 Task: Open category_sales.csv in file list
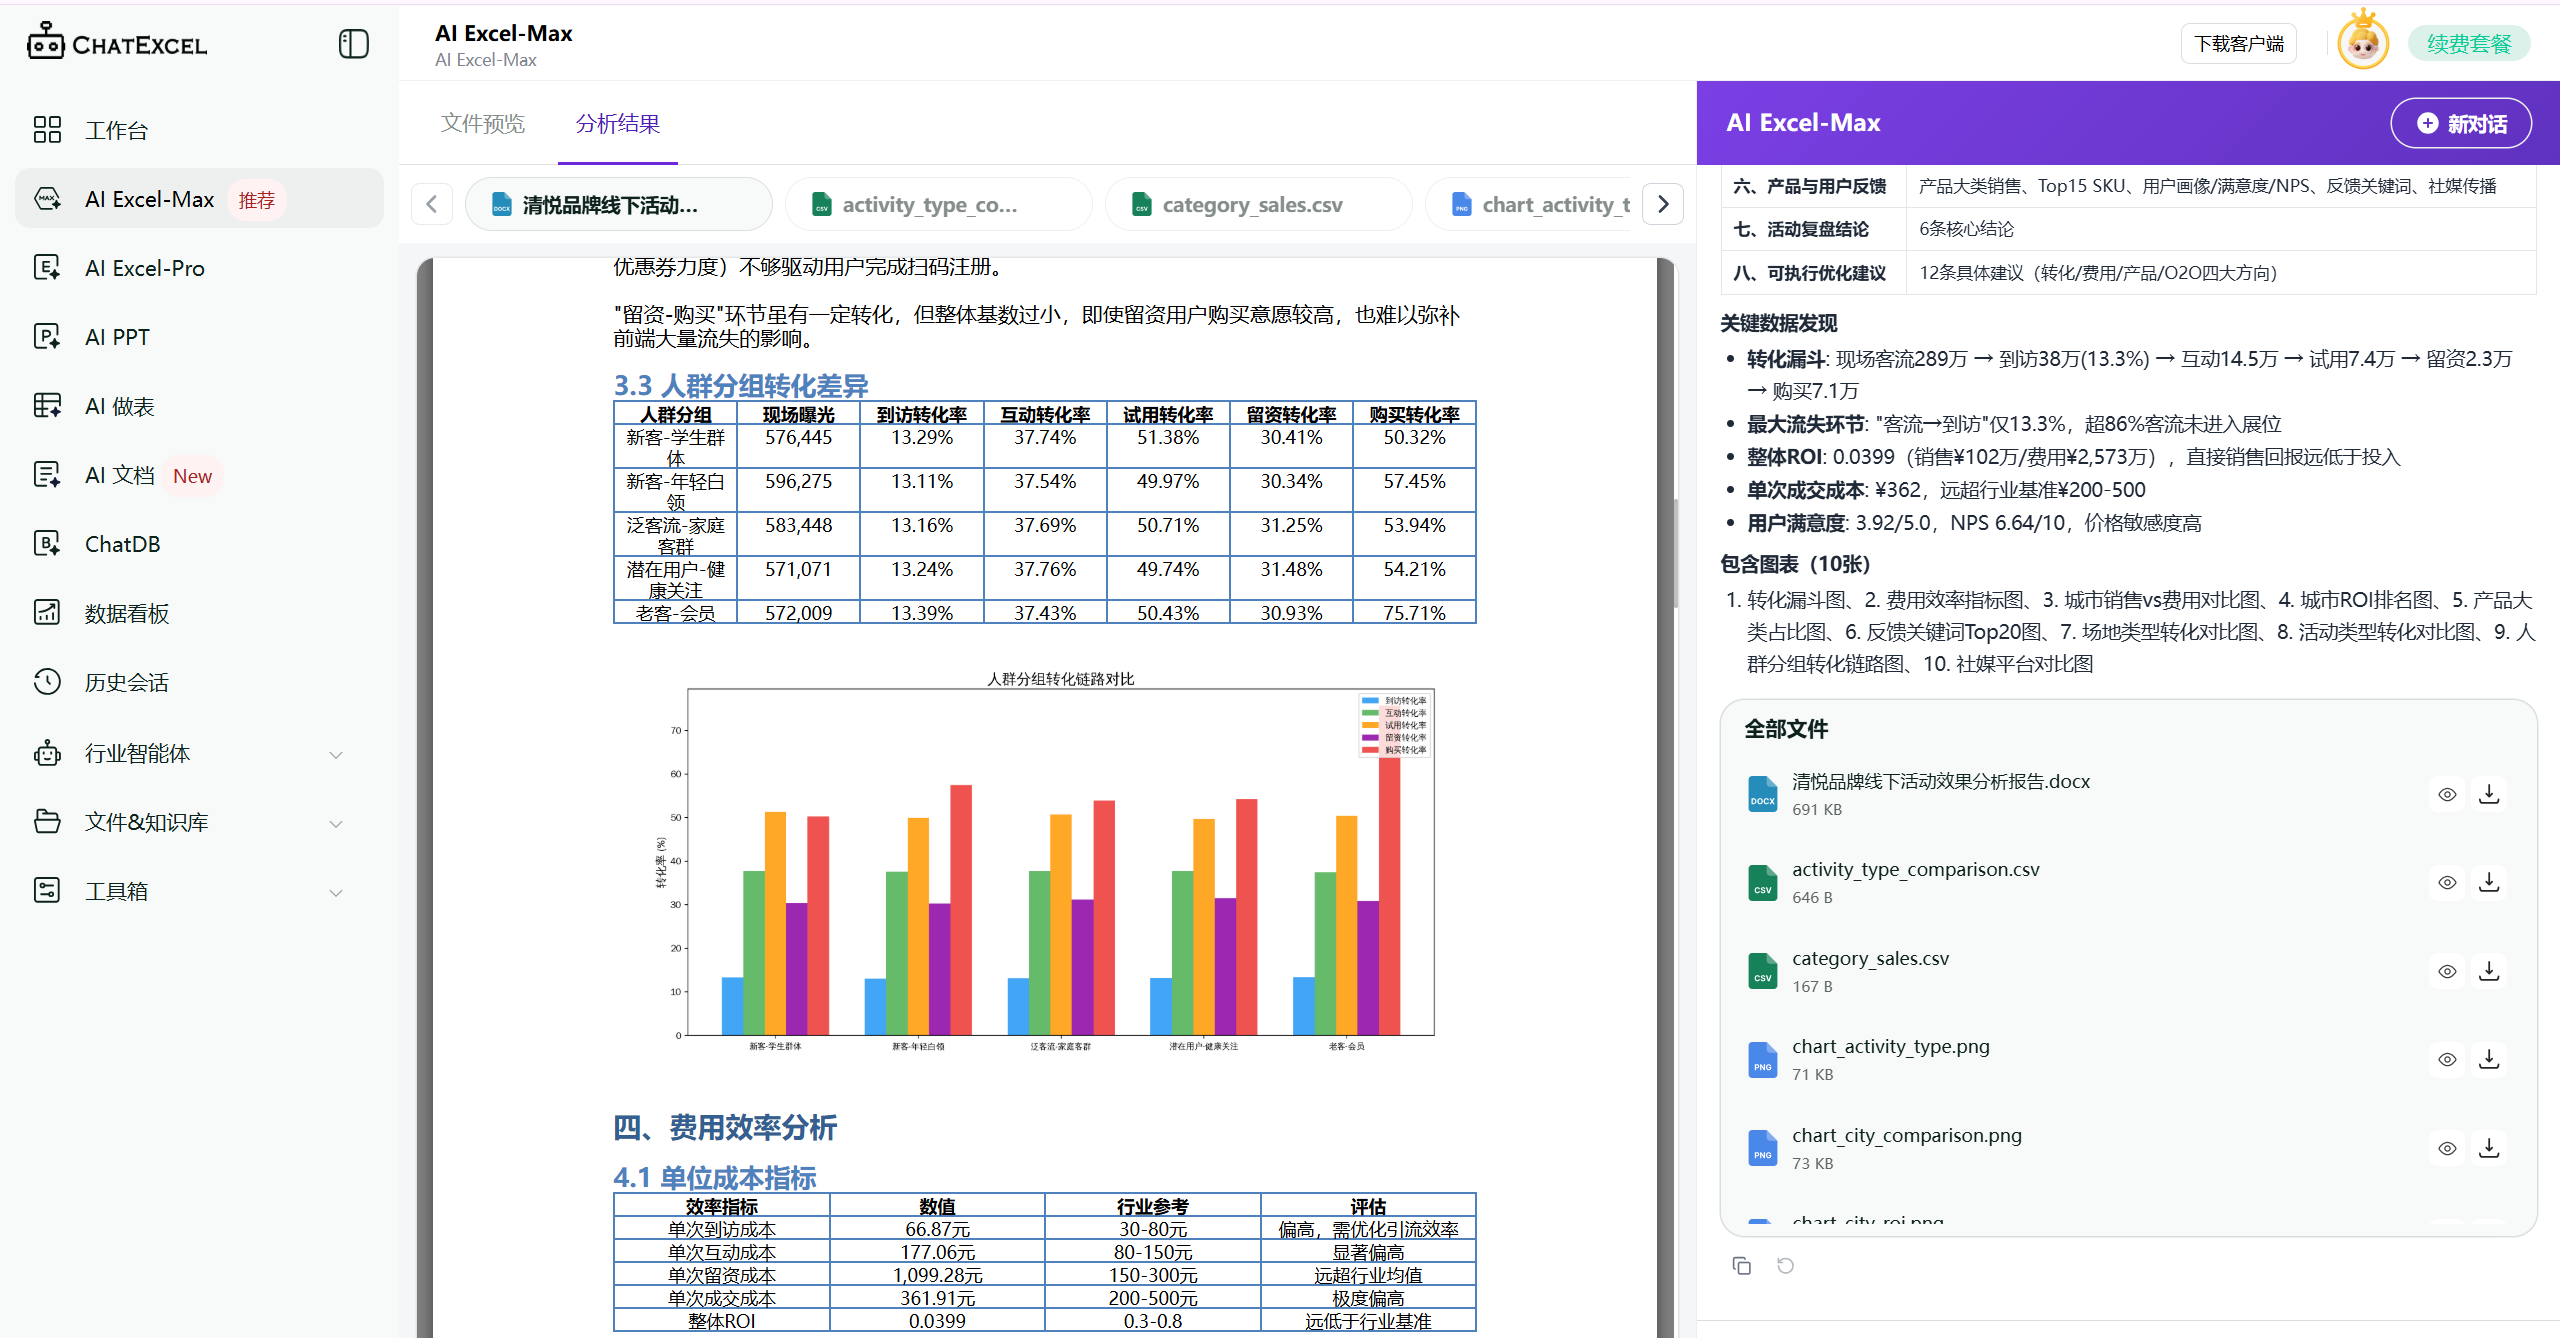1870,959
